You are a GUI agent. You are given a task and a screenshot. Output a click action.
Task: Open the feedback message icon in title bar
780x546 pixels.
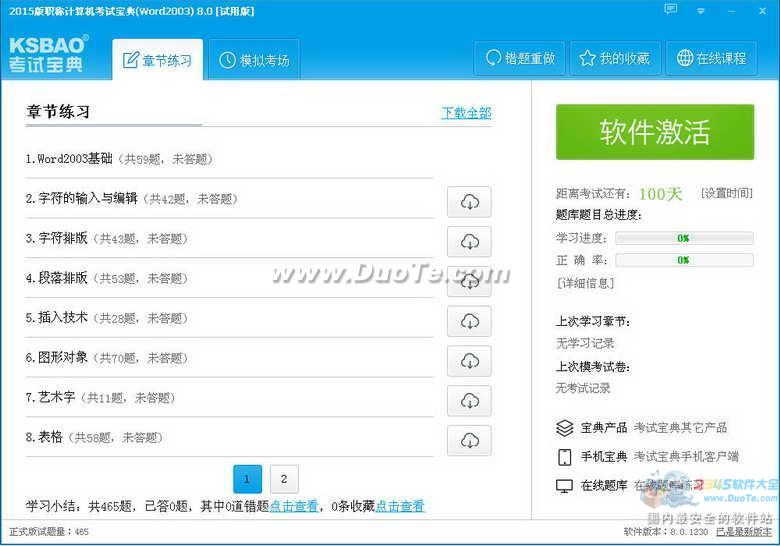[671, 9]
